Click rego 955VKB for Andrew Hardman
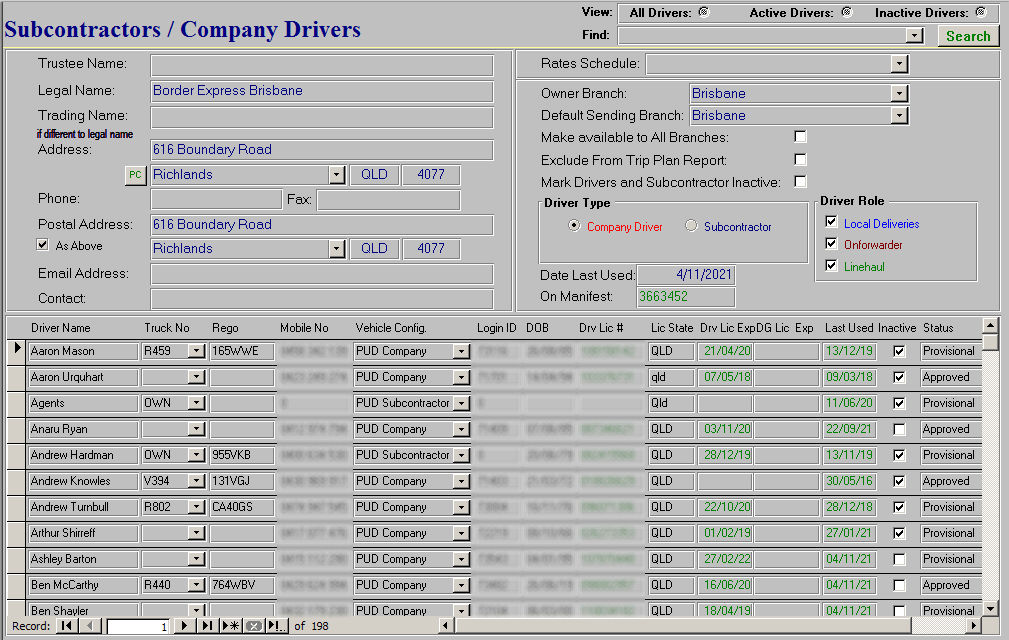The height and width of the screenshot is (640, 1009). point(242,455)
